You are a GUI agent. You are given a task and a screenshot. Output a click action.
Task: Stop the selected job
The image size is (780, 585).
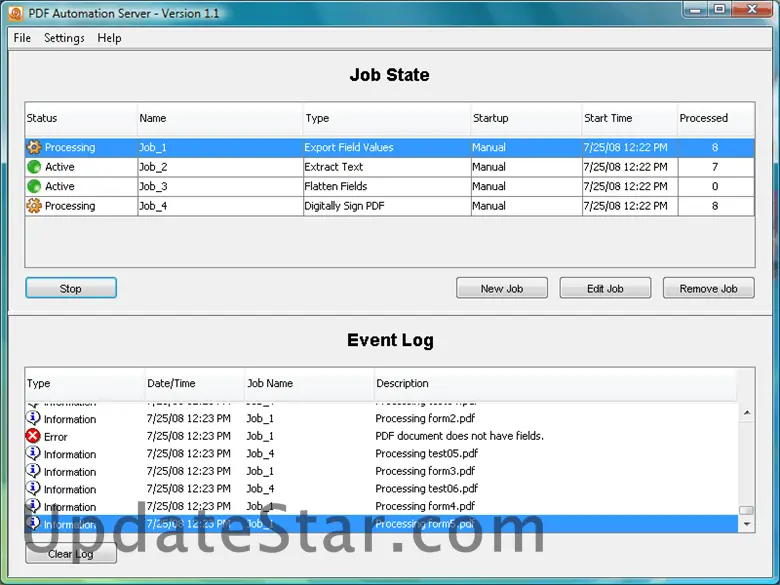tap(71, 288)
